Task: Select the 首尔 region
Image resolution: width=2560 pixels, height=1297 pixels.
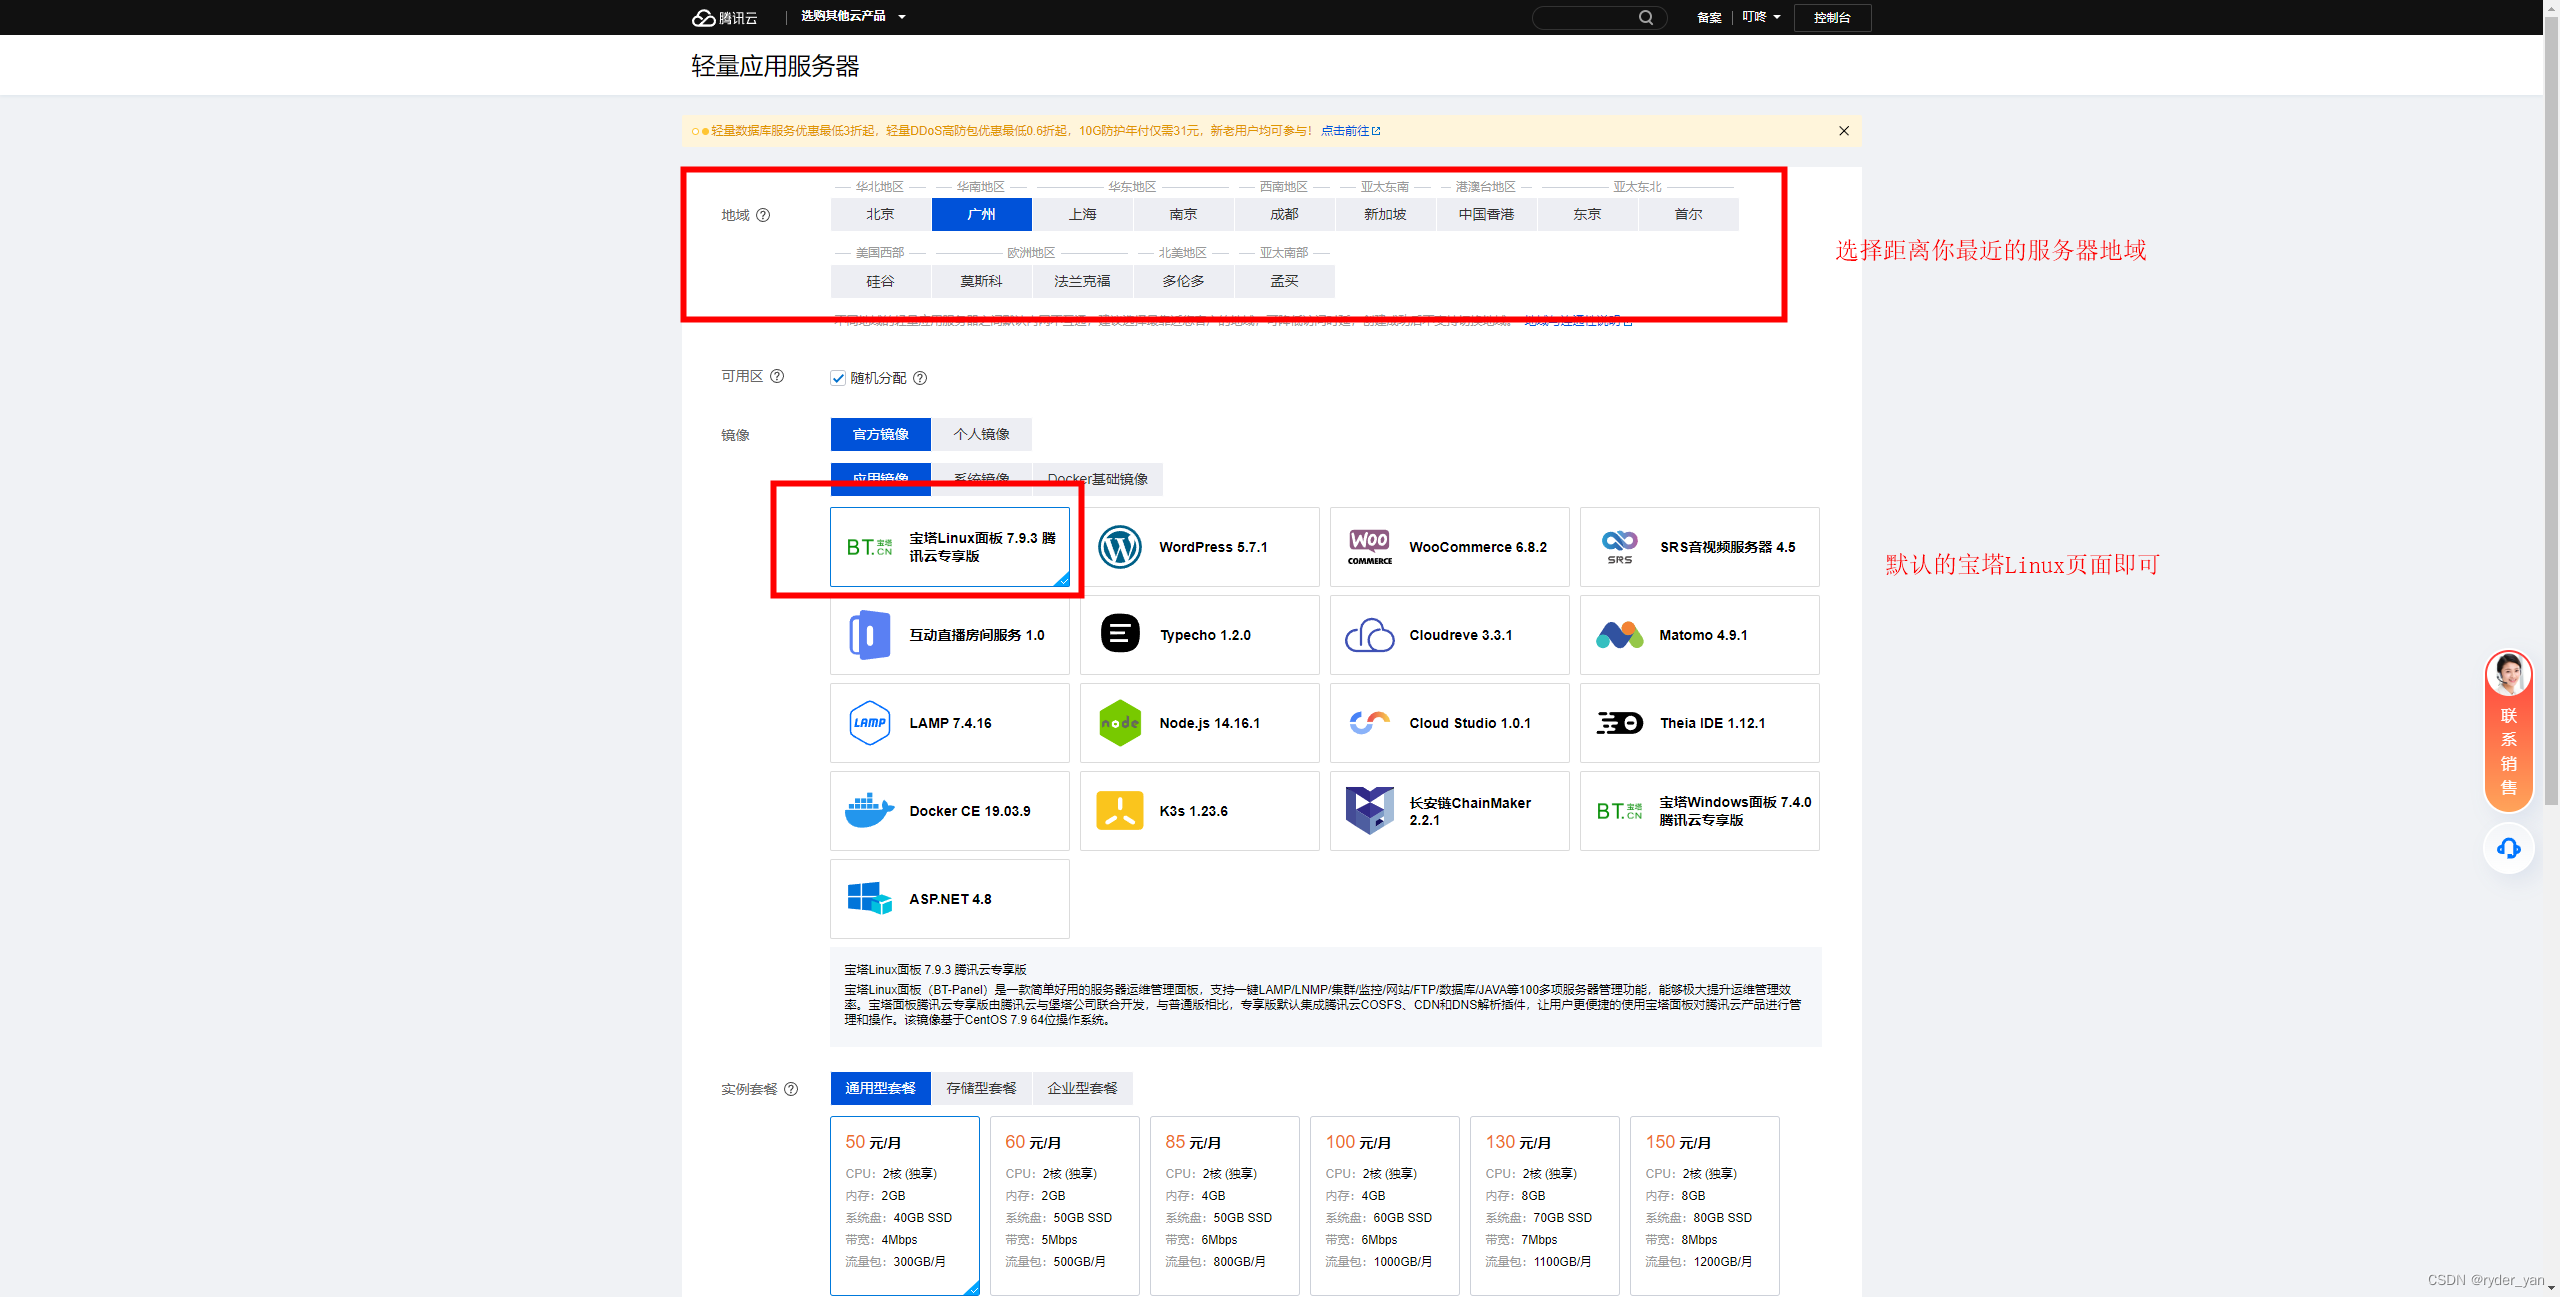Action: (x=1688, y=214)
